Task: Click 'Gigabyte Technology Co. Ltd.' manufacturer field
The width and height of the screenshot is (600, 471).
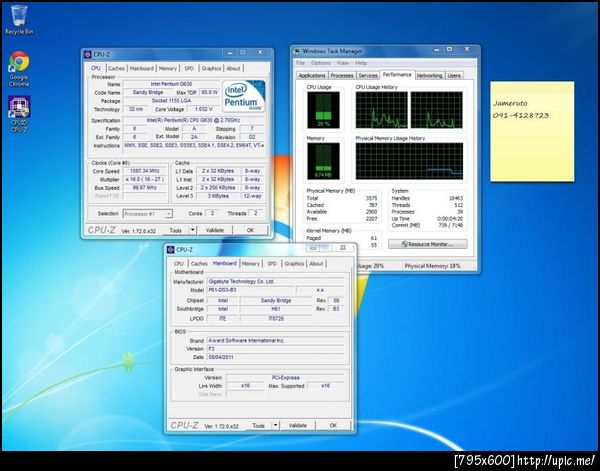Action: coord(276,281)
